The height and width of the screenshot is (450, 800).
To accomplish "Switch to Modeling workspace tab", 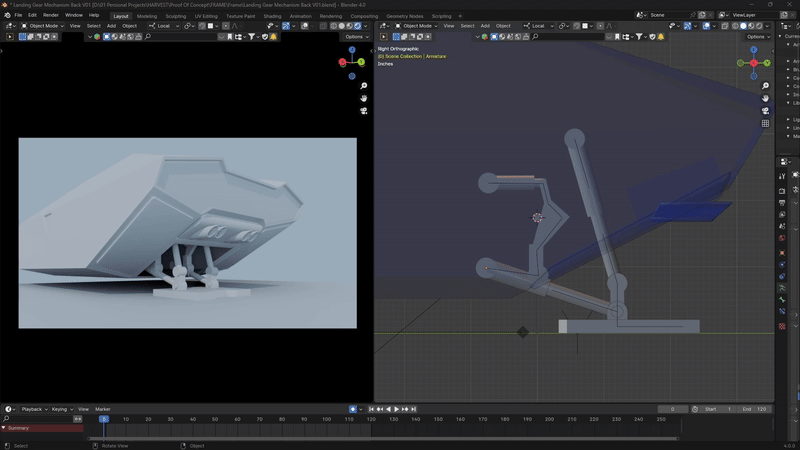I will tap(147, 16).
